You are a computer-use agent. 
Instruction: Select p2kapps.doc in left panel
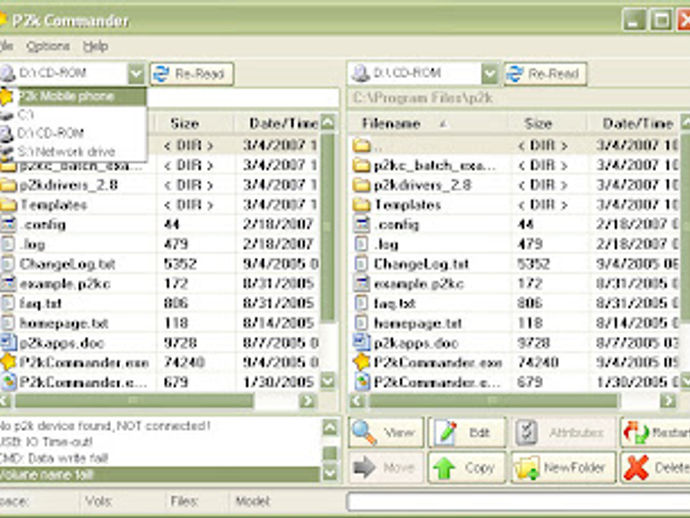pos(62,342)
